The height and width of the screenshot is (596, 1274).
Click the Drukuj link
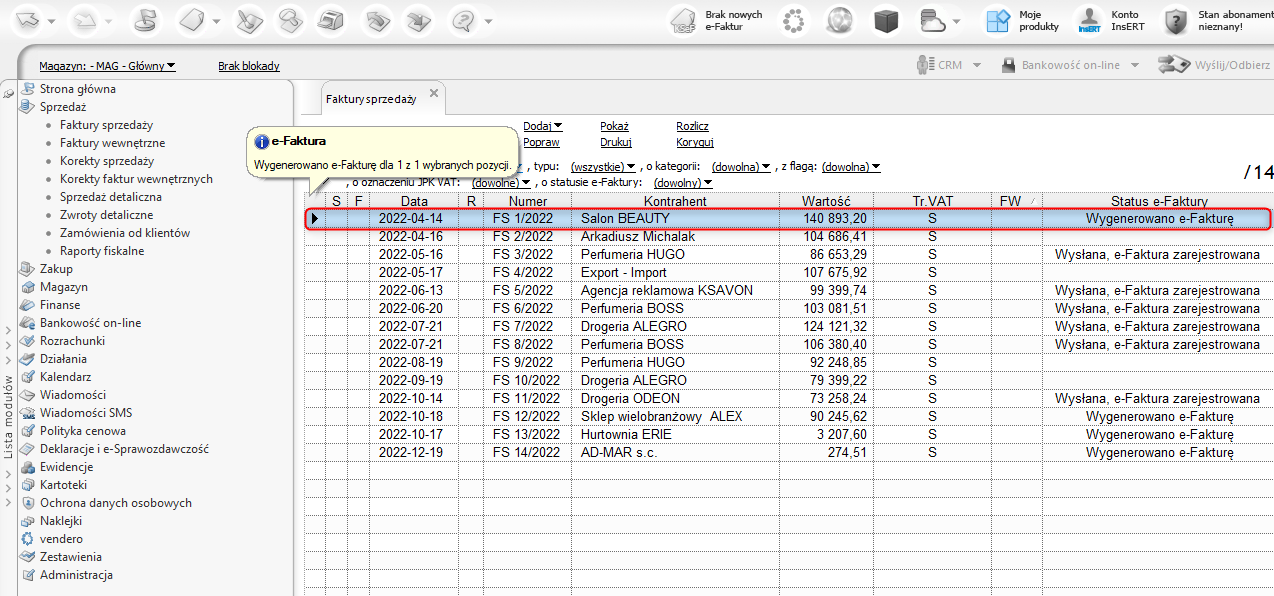616,142
